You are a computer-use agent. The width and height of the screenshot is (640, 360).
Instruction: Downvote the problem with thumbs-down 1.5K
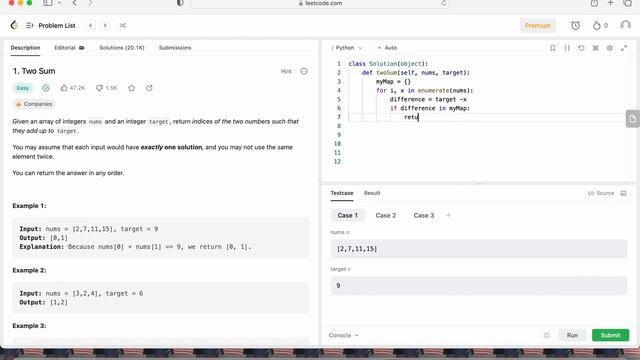[107, 88]
